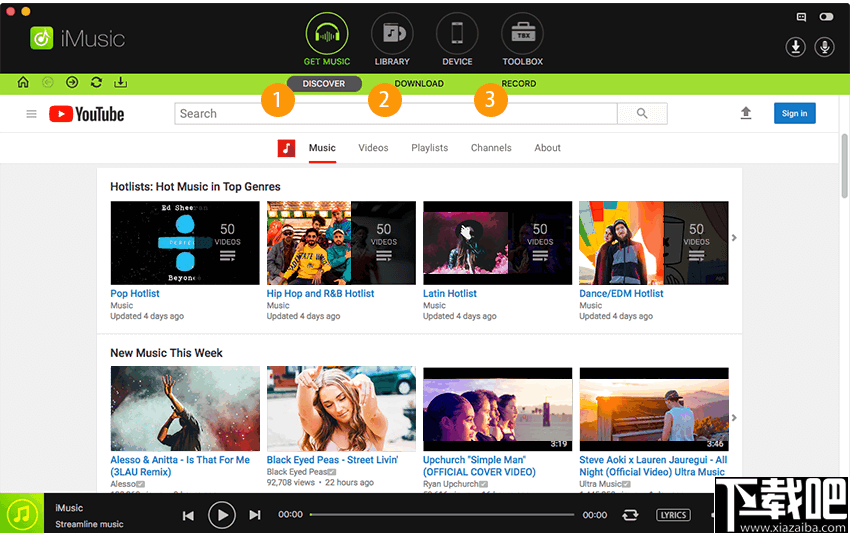This screenshot has height=533, width=850.
Task: Switch to the DOWNLOAD tab
Action: click(x=419, y=84)
